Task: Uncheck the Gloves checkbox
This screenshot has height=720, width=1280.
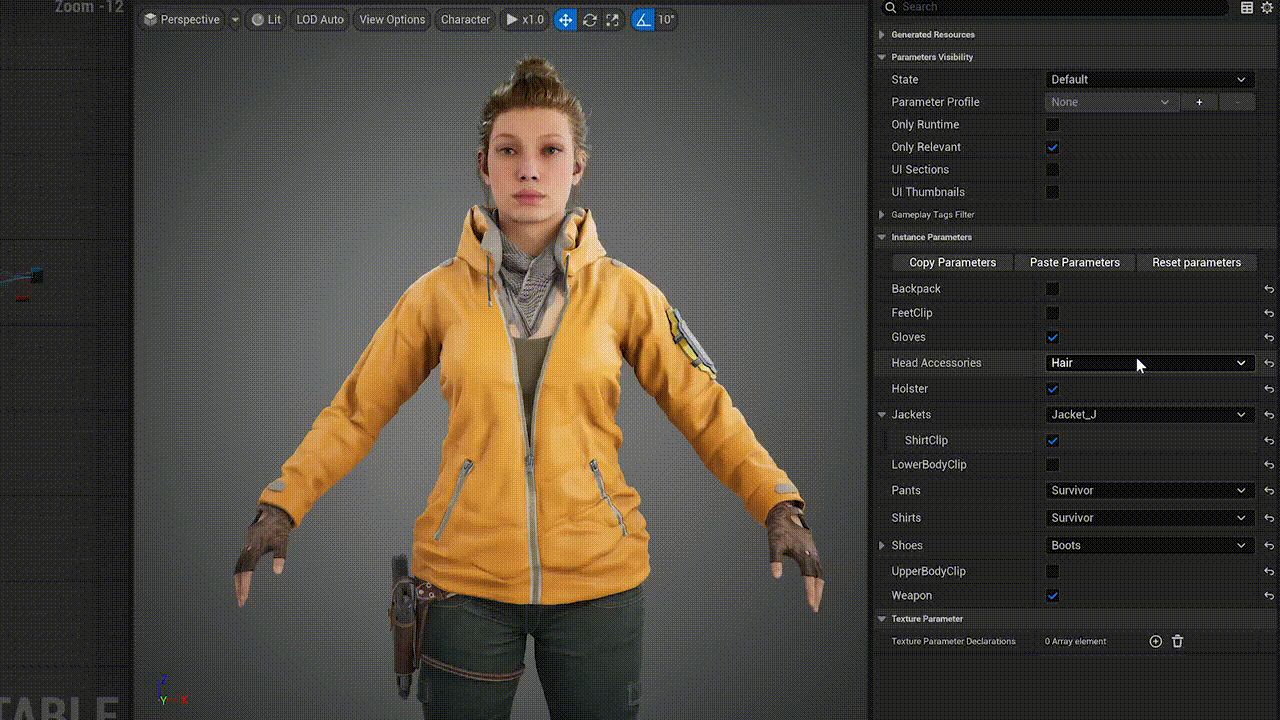Action: 1052,337
